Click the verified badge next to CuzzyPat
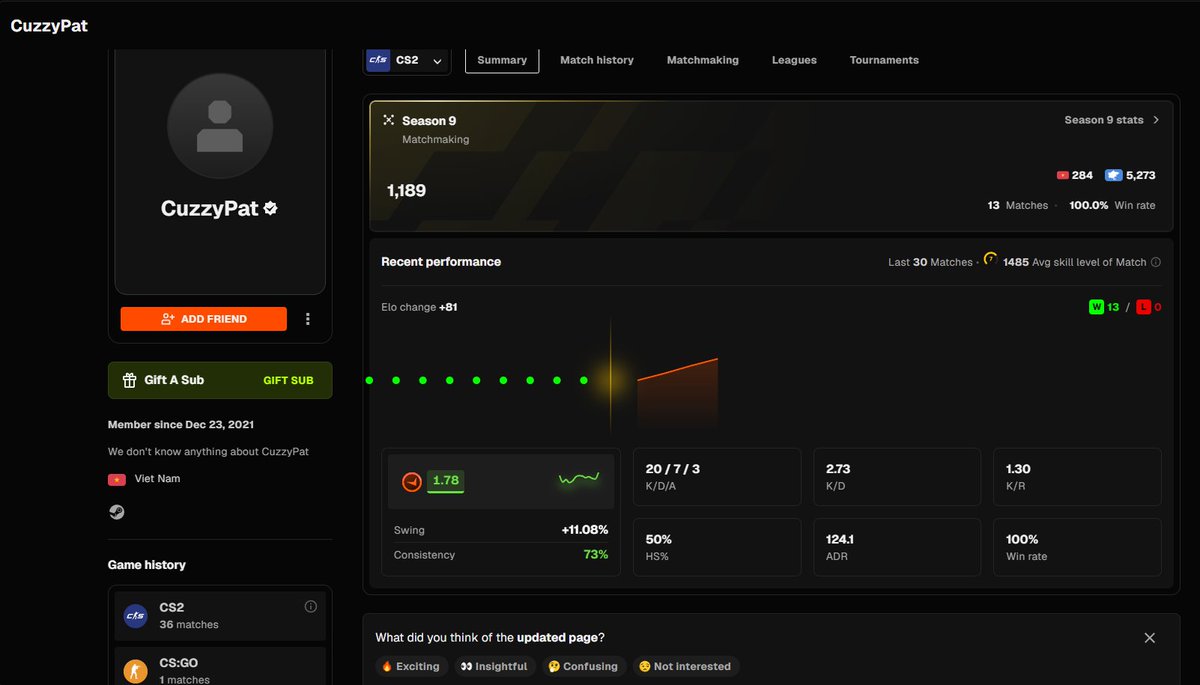 (x=270, y=209)
